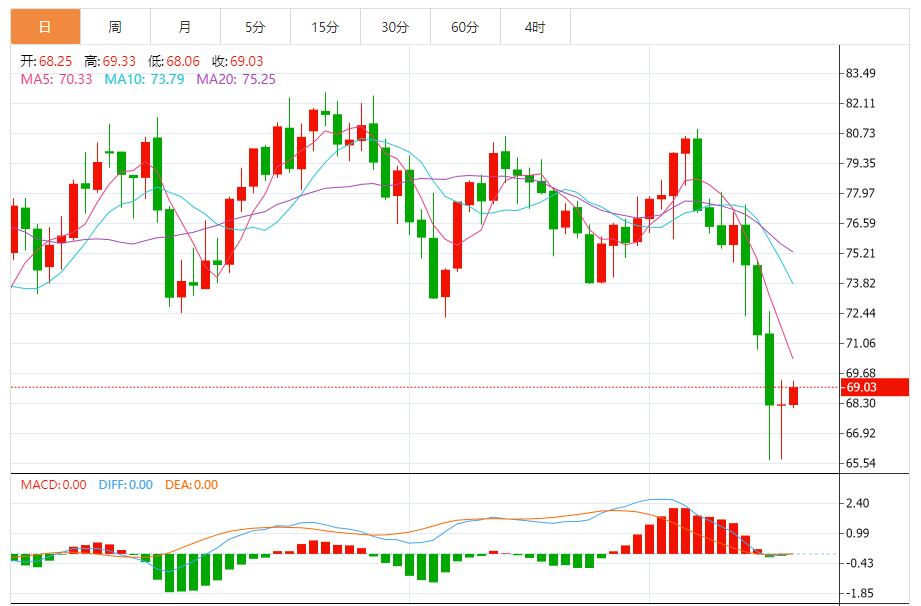Click the 66.92 price axis label
Screen dimensions: 921x606
861,433
